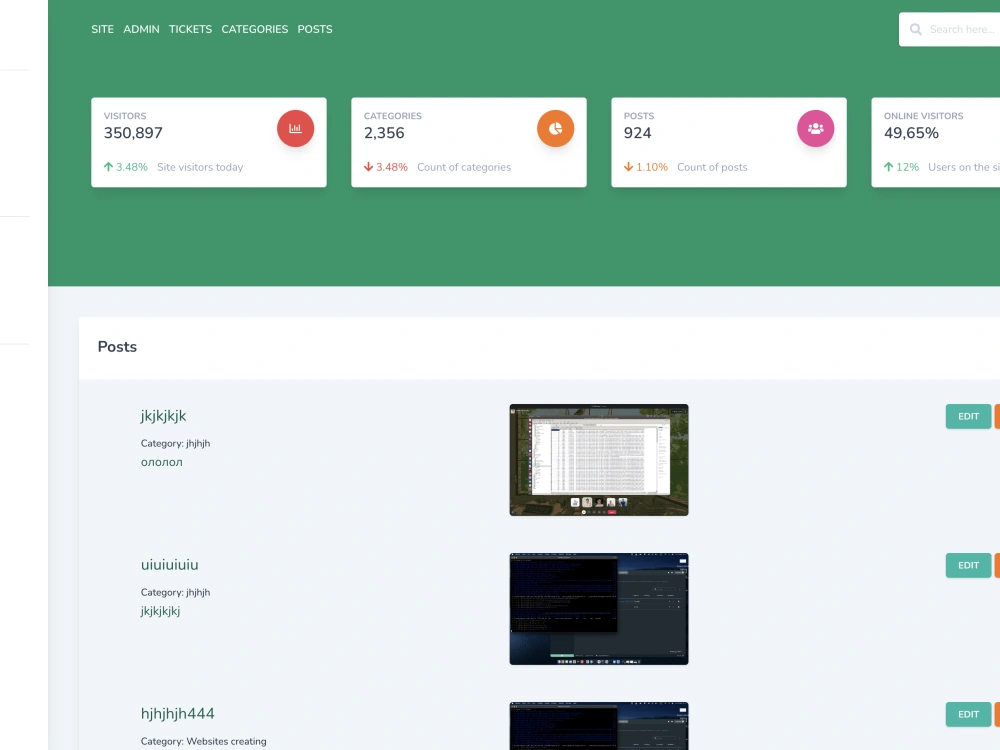This screenshot has height=750, width=1000.
Task: Go to the CATEGORIES section
Action: click(254, 29)
